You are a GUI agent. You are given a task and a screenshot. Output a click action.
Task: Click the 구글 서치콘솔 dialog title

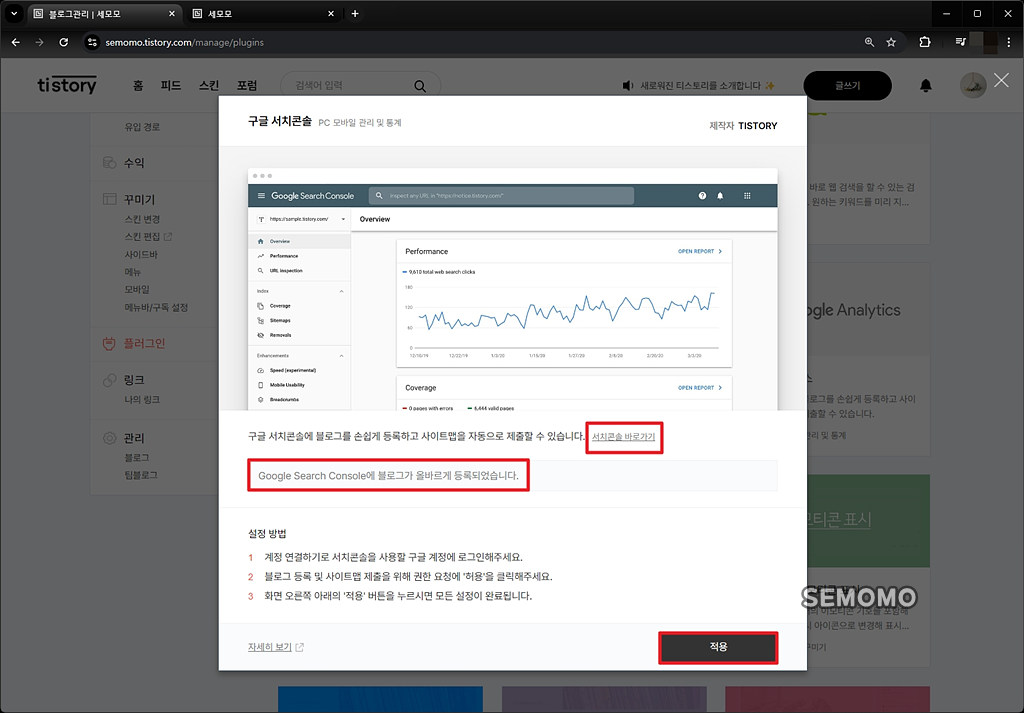pos(280,121)
